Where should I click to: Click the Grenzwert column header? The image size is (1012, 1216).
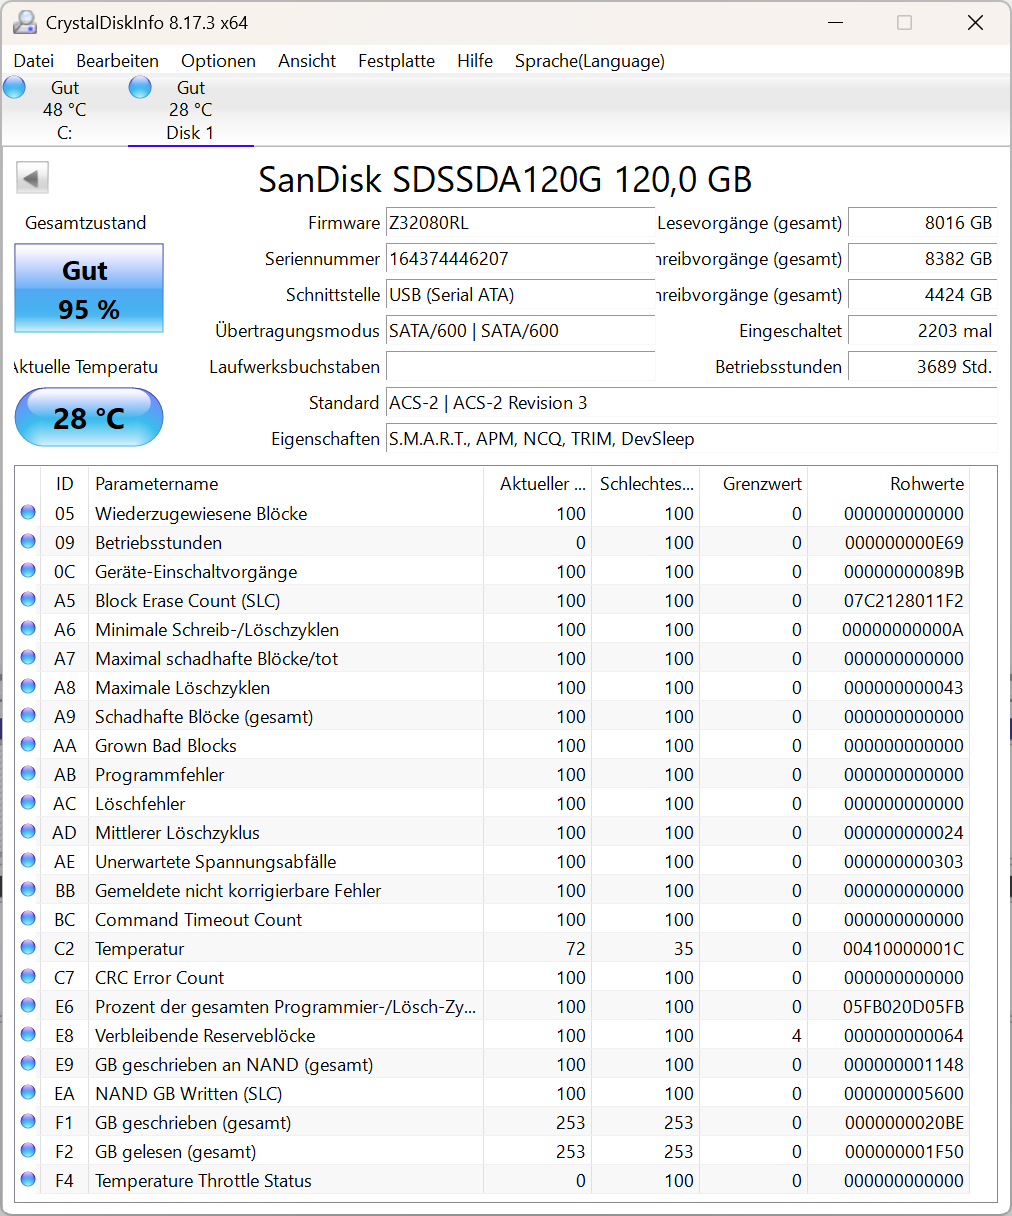coord(754,484)
